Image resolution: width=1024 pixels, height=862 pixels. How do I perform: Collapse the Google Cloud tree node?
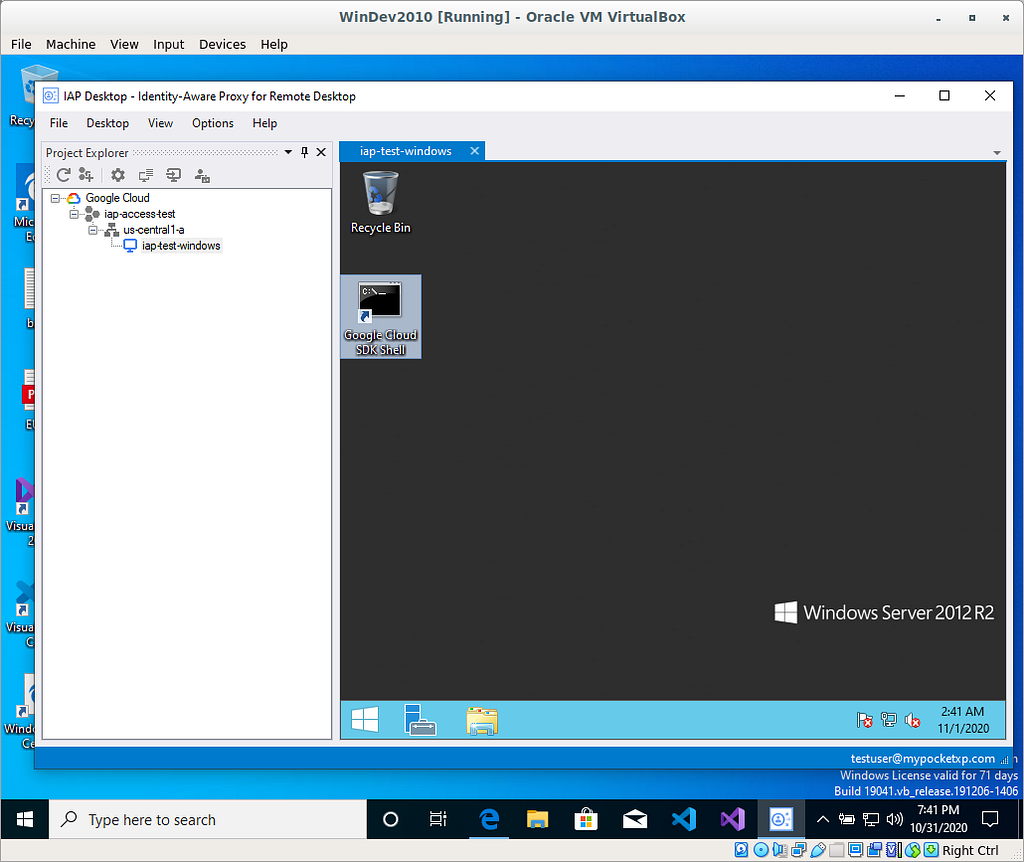click(56, 198)
